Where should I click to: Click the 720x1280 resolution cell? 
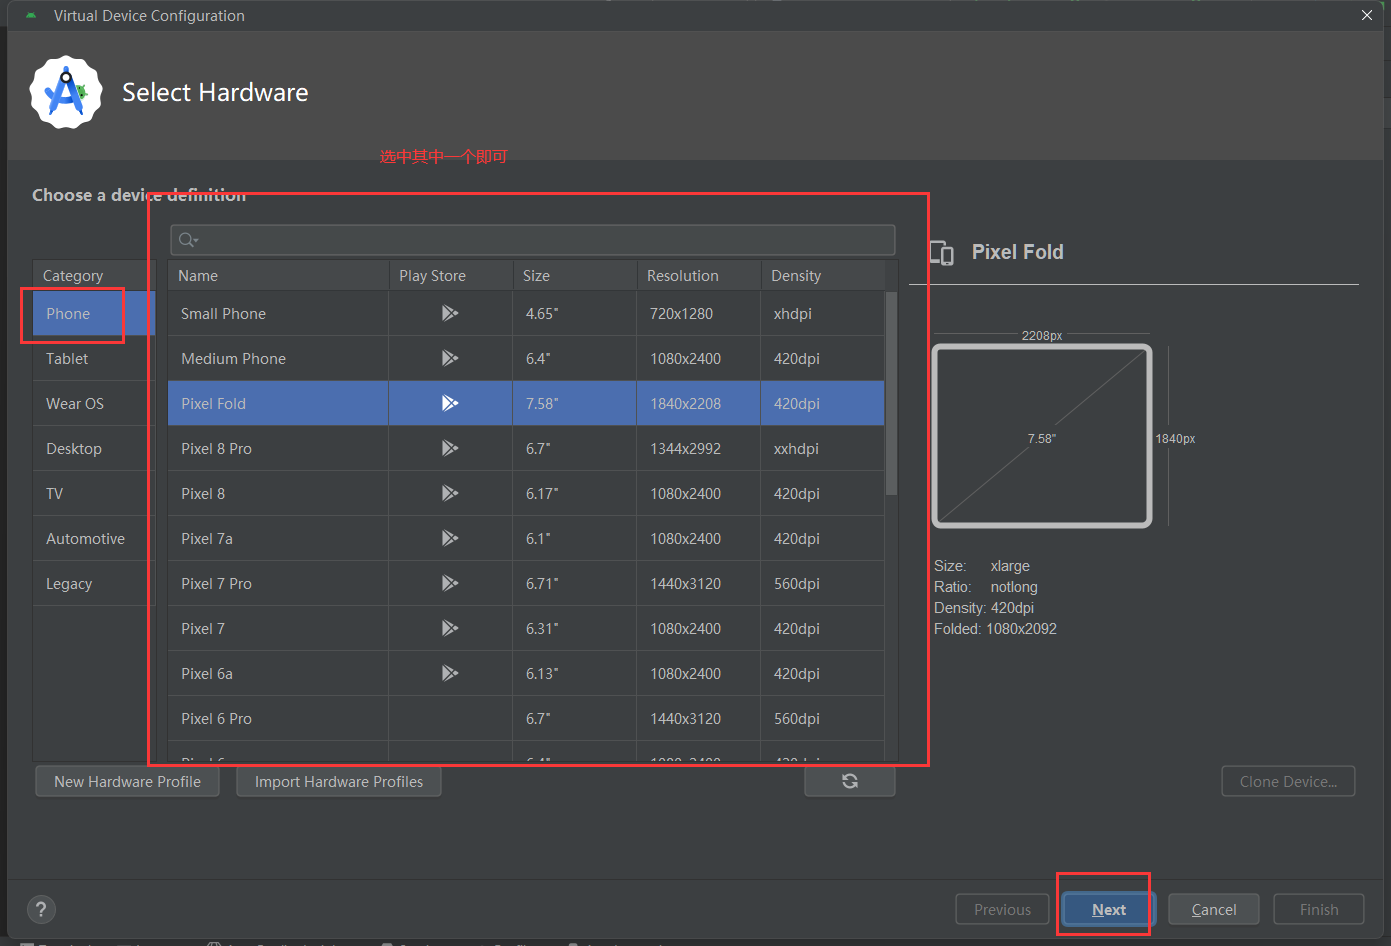tap(698, 313)
